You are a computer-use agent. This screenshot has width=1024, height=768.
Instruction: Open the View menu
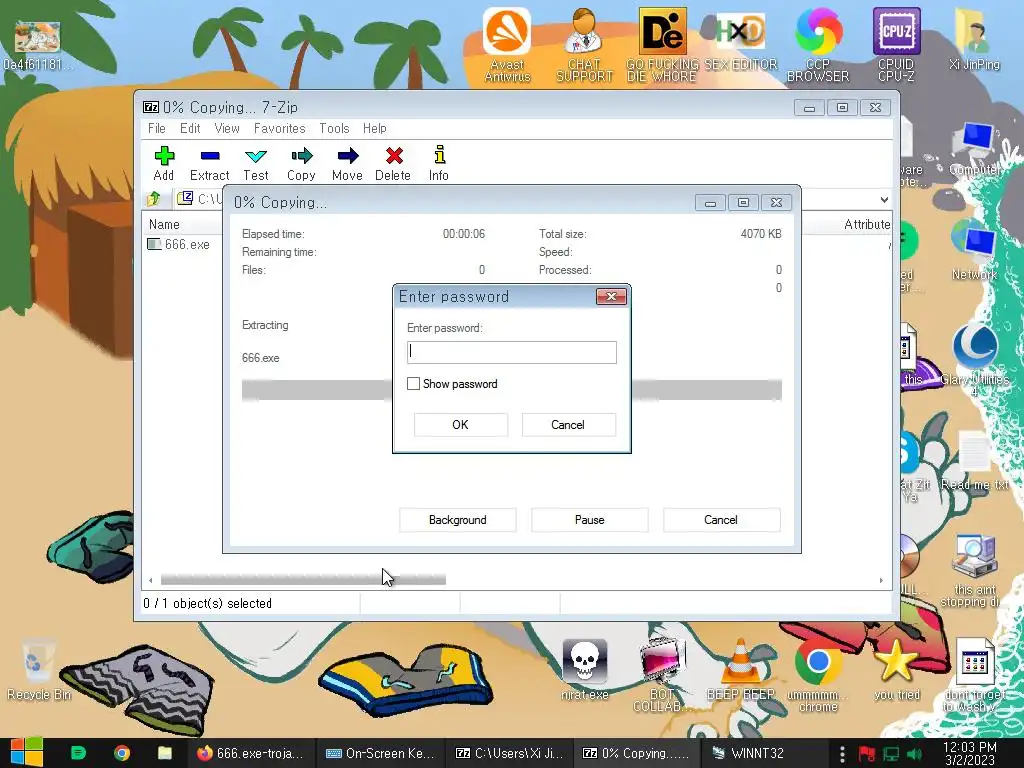(x=227, y=128)
